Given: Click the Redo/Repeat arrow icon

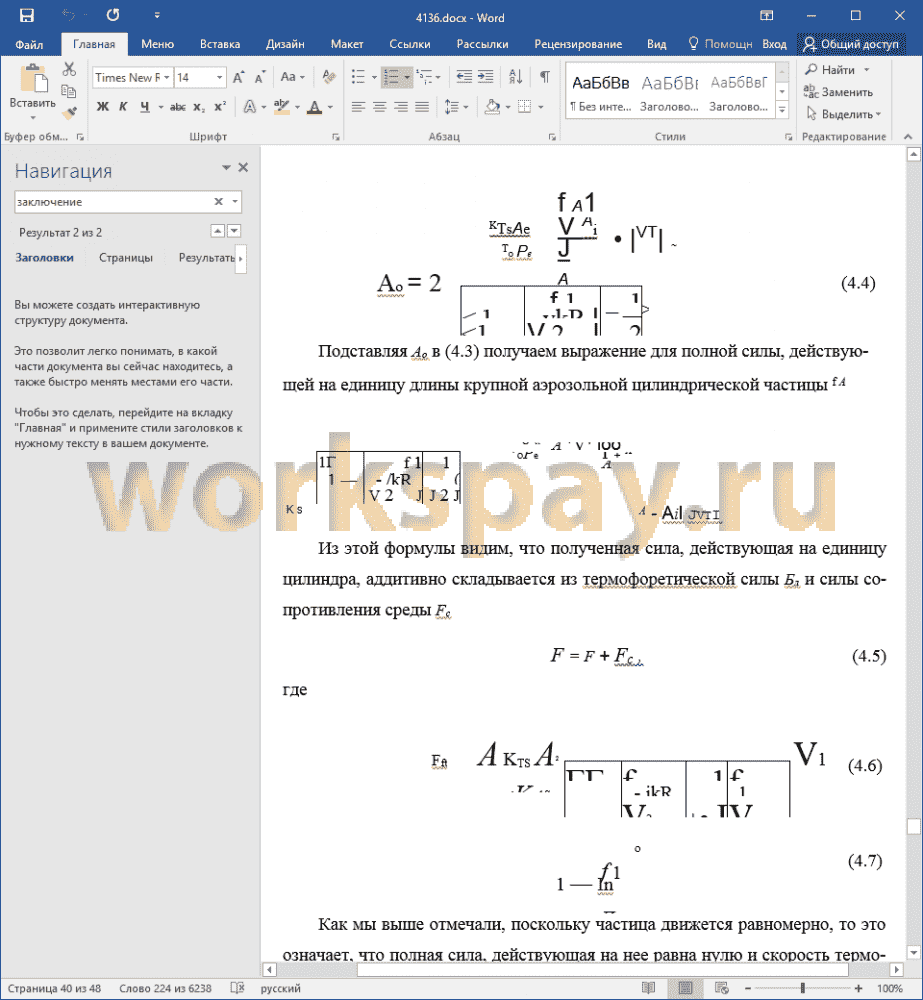Looking at the screenshot, I should click(x=113, y=15).
